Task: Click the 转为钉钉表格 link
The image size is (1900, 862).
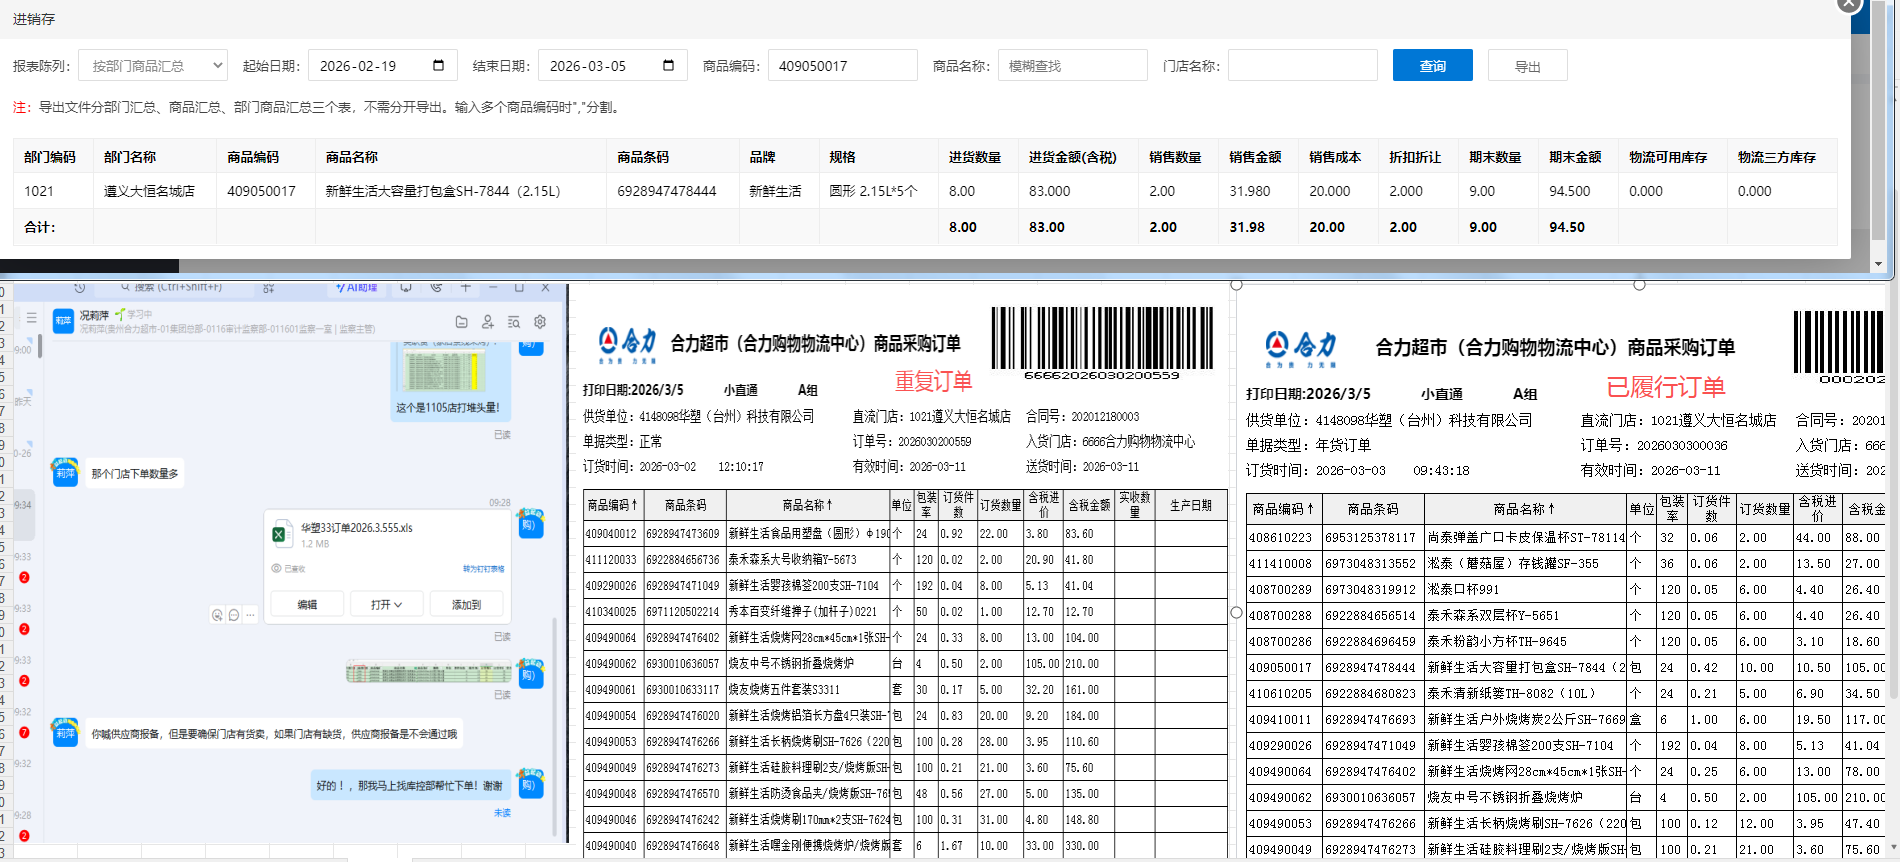Action: [x=483, y=569]
